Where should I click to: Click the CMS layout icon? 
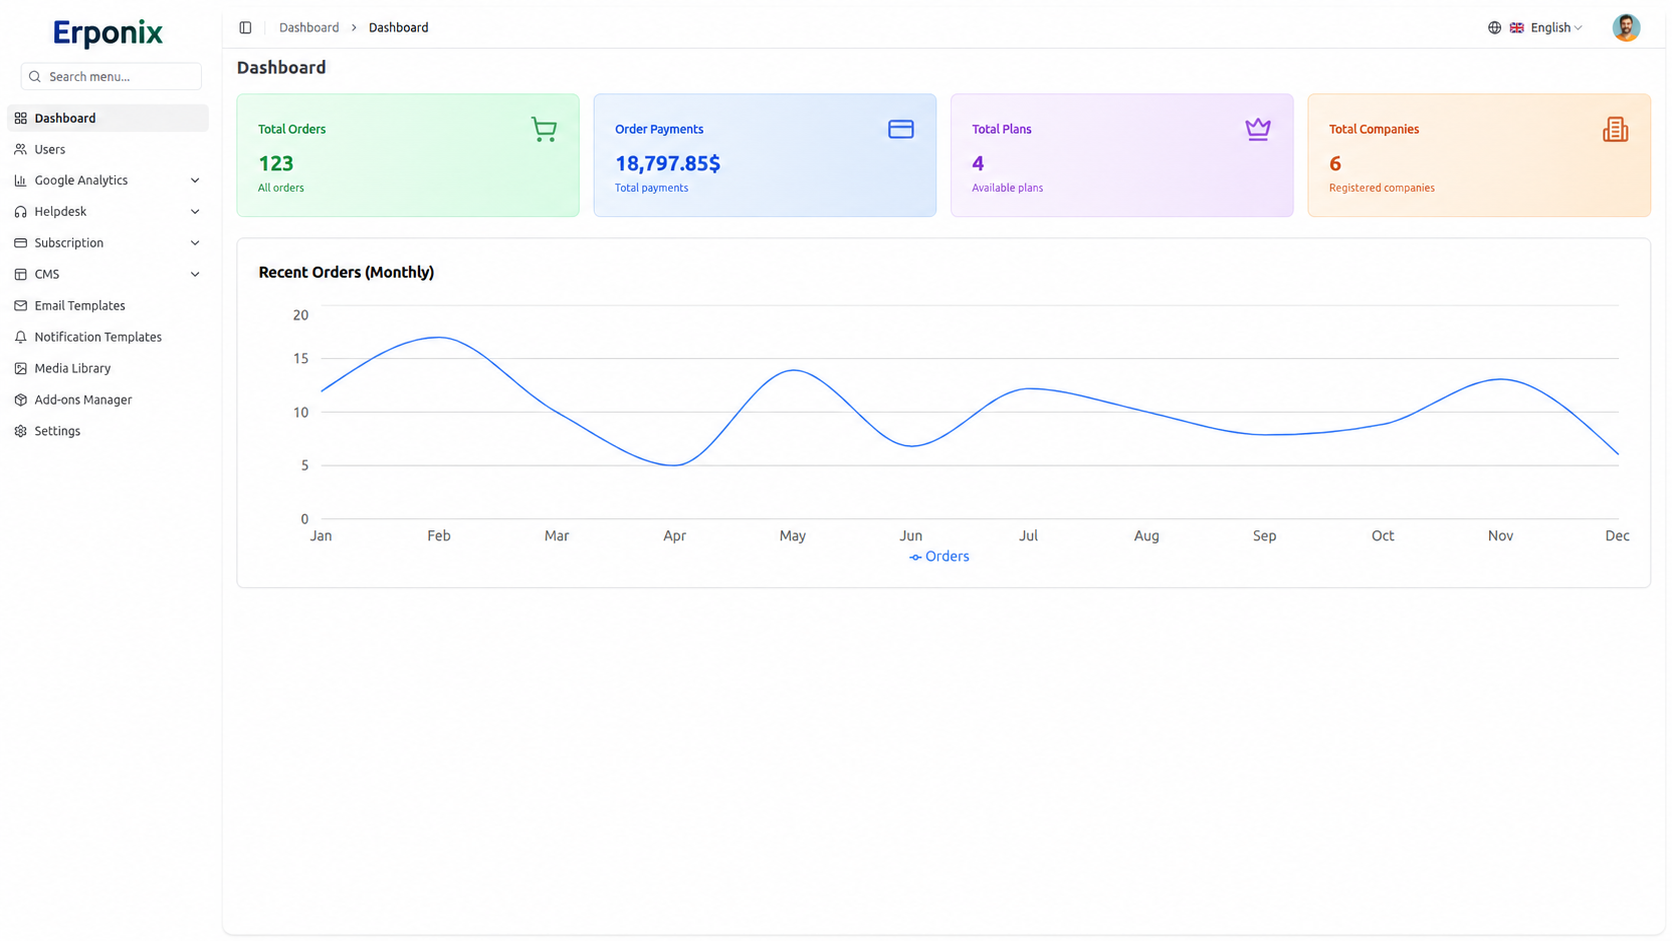21,274
